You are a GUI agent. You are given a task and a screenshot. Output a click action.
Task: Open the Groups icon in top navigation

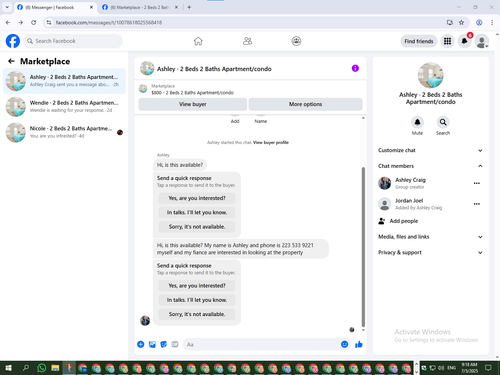[296, 41]
